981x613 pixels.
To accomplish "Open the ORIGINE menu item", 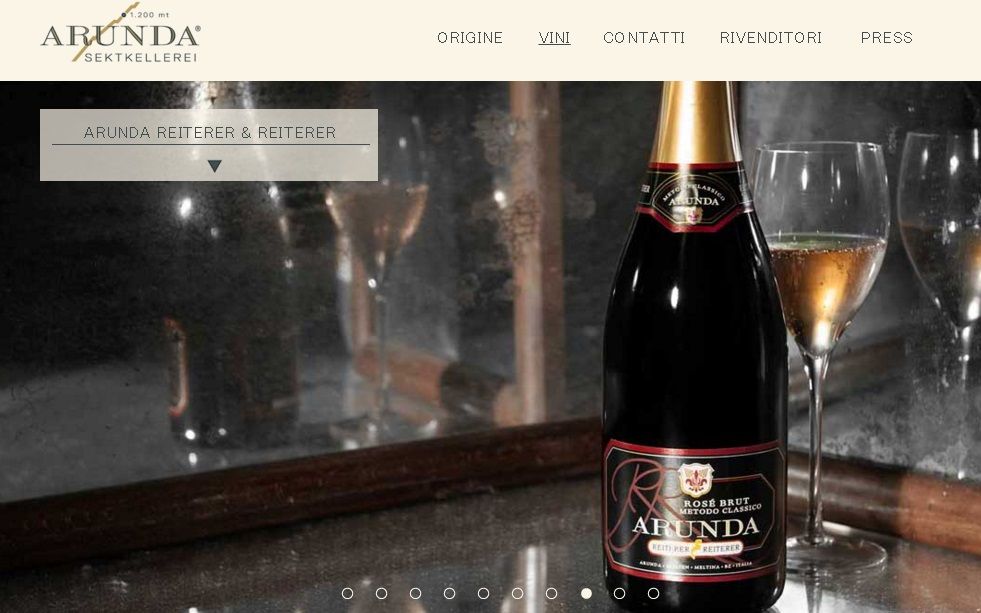I will point(470,38).
